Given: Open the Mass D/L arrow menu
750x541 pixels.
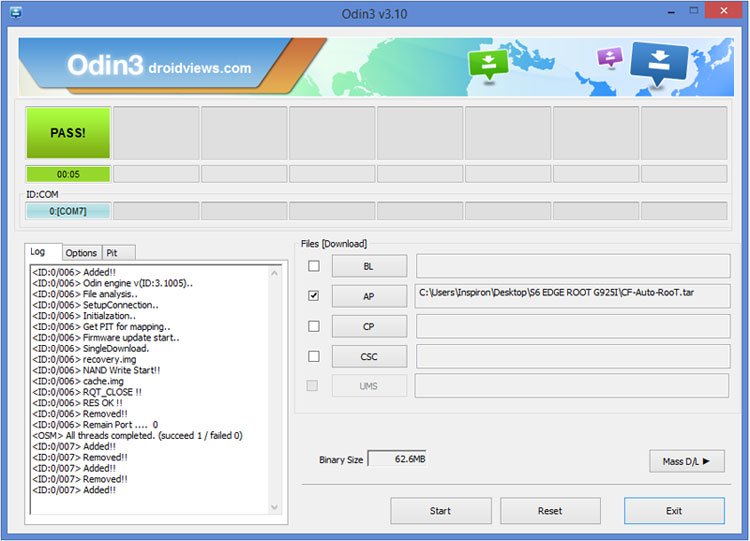Looking at the screenshot, I should [x=687, y=462].
